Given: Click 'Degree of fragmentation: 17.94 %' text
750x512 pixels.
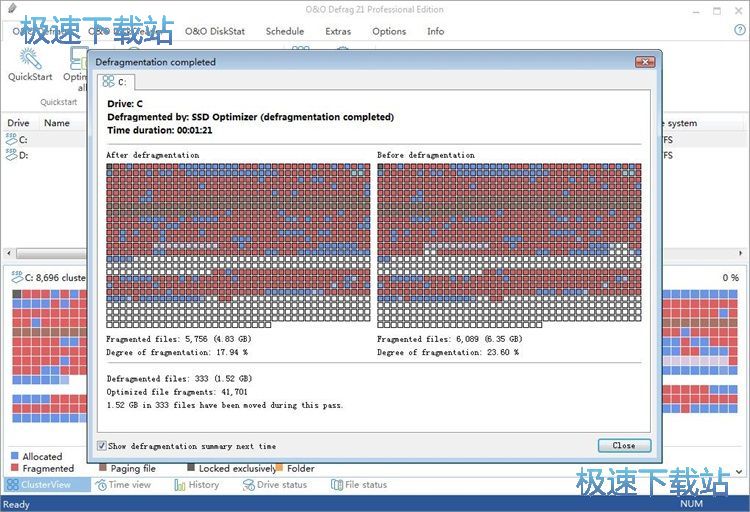Looking at the screenshot, I should click(x=177, y=352).
